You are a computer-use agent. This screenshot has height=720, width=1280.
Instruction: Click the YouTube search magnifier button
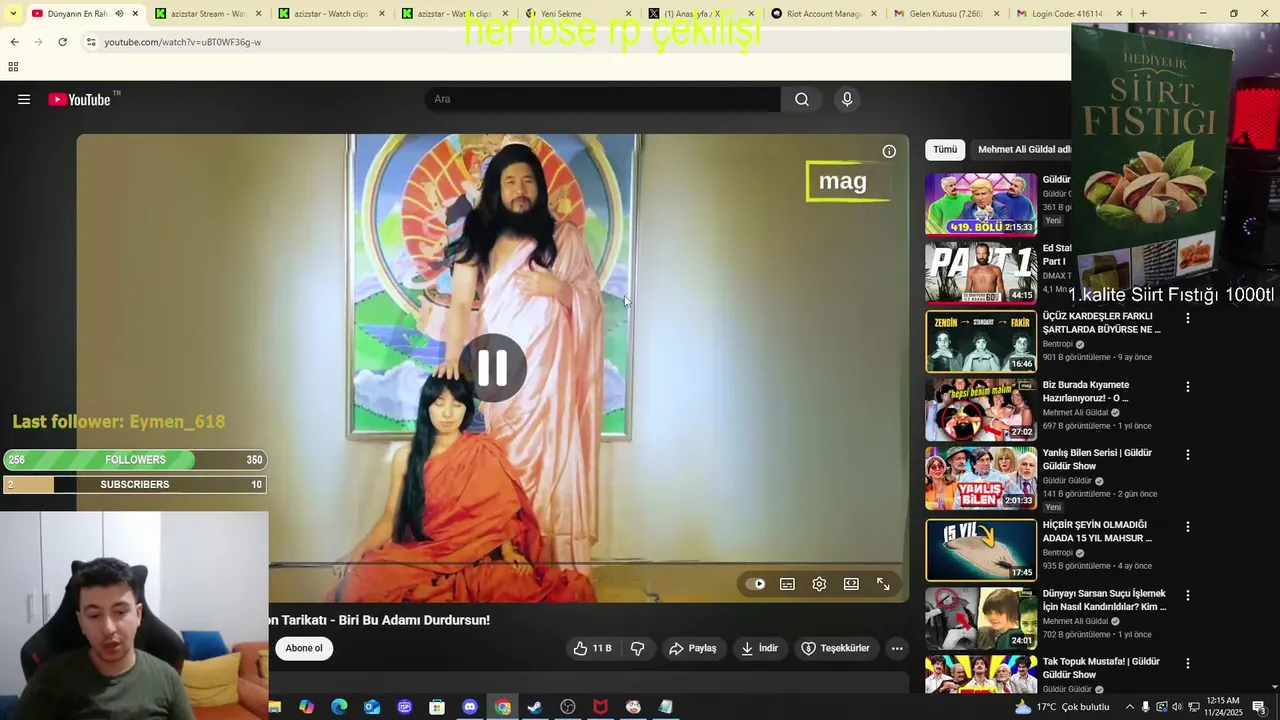tap(802, 99)
